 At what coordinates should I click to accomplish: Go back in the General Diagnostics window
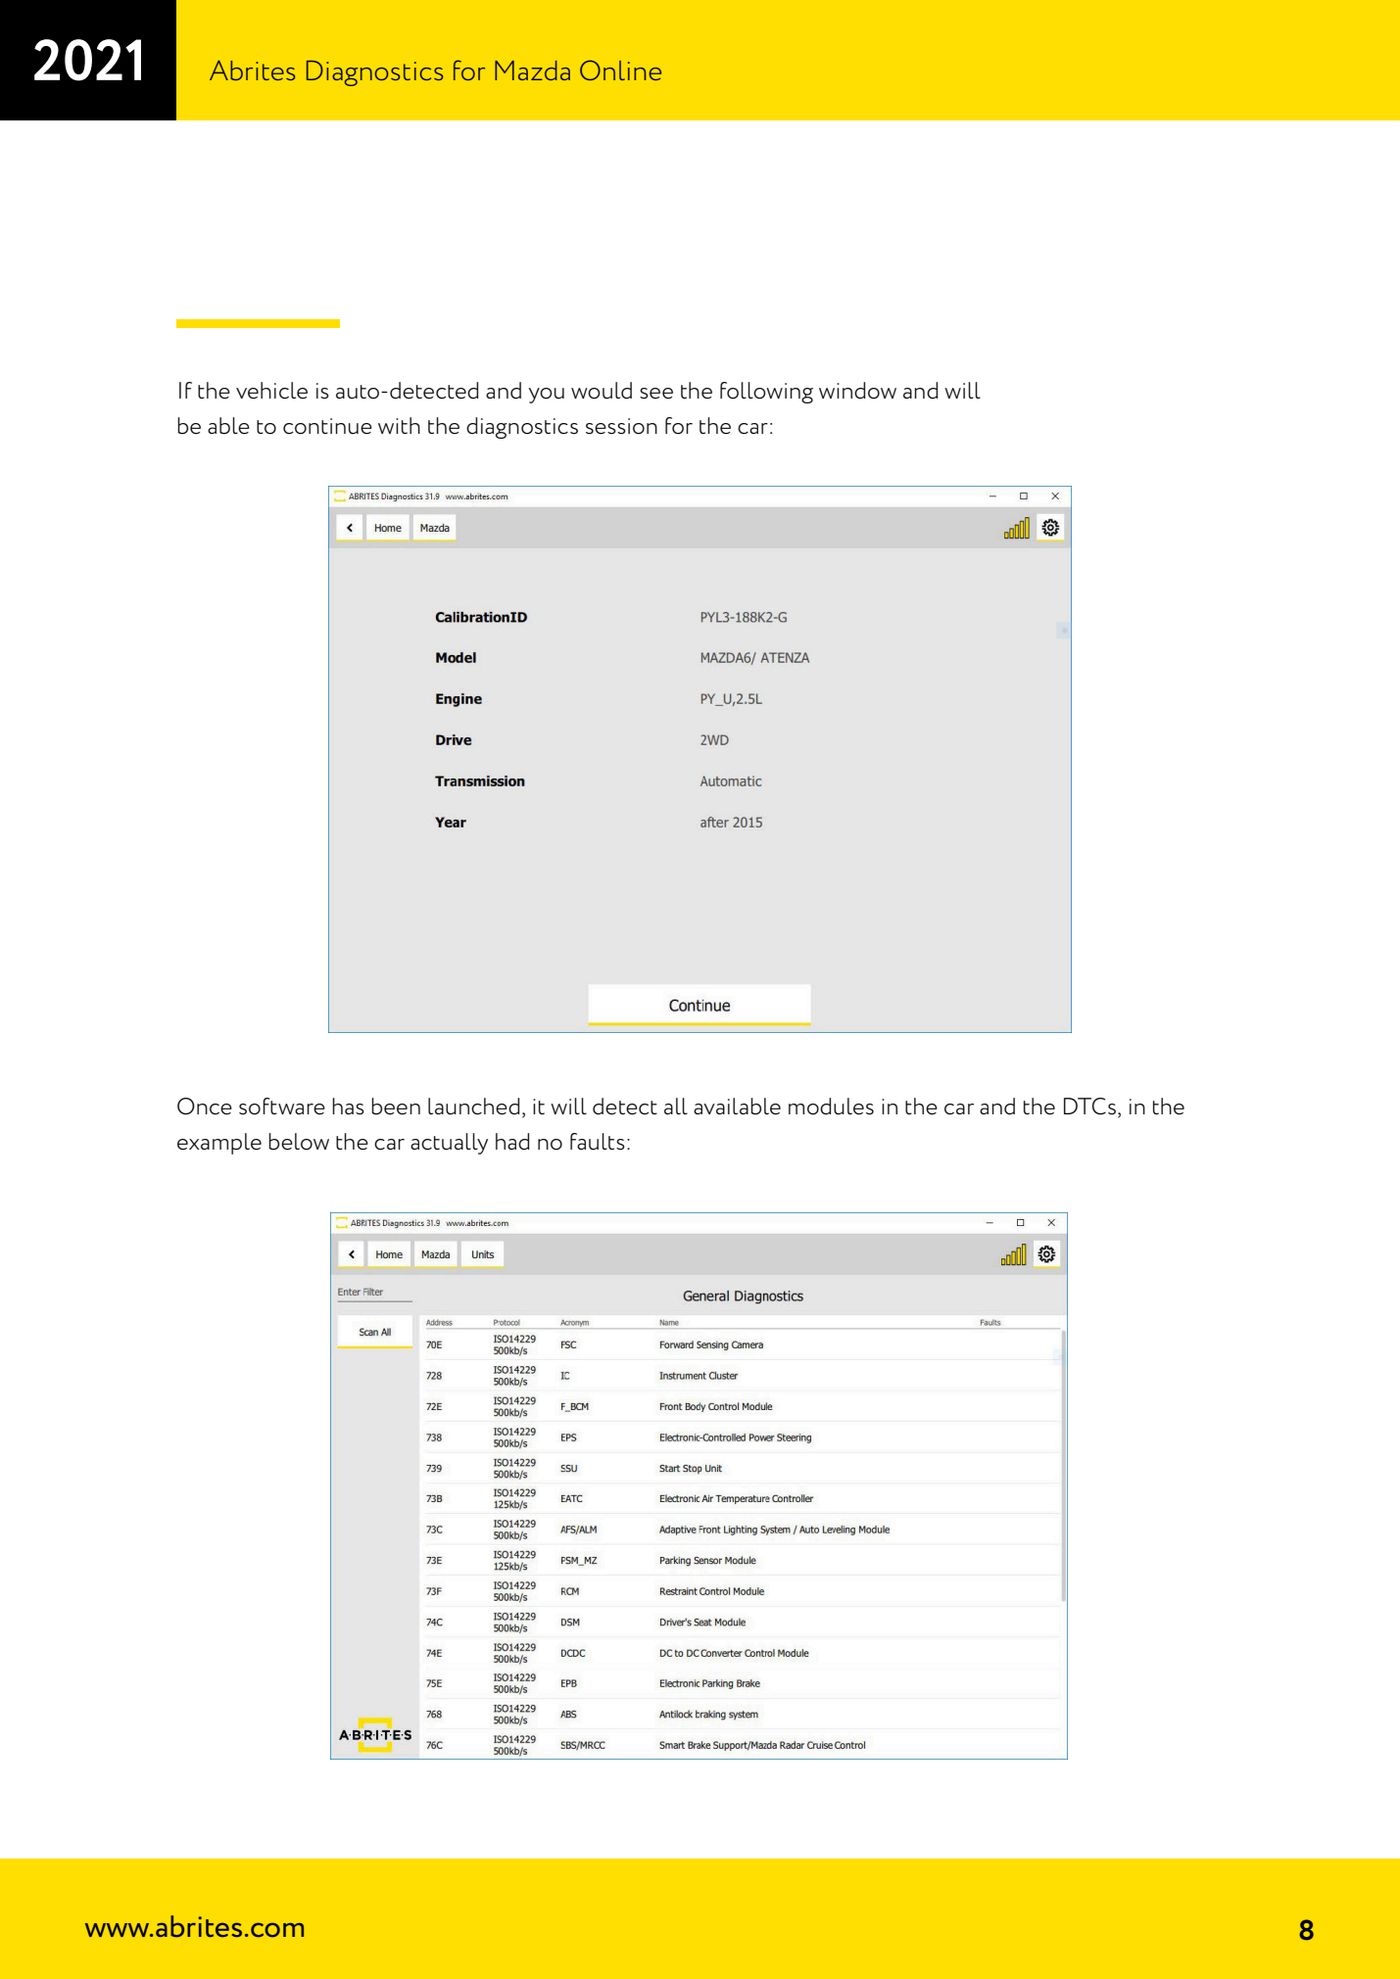351,1254
